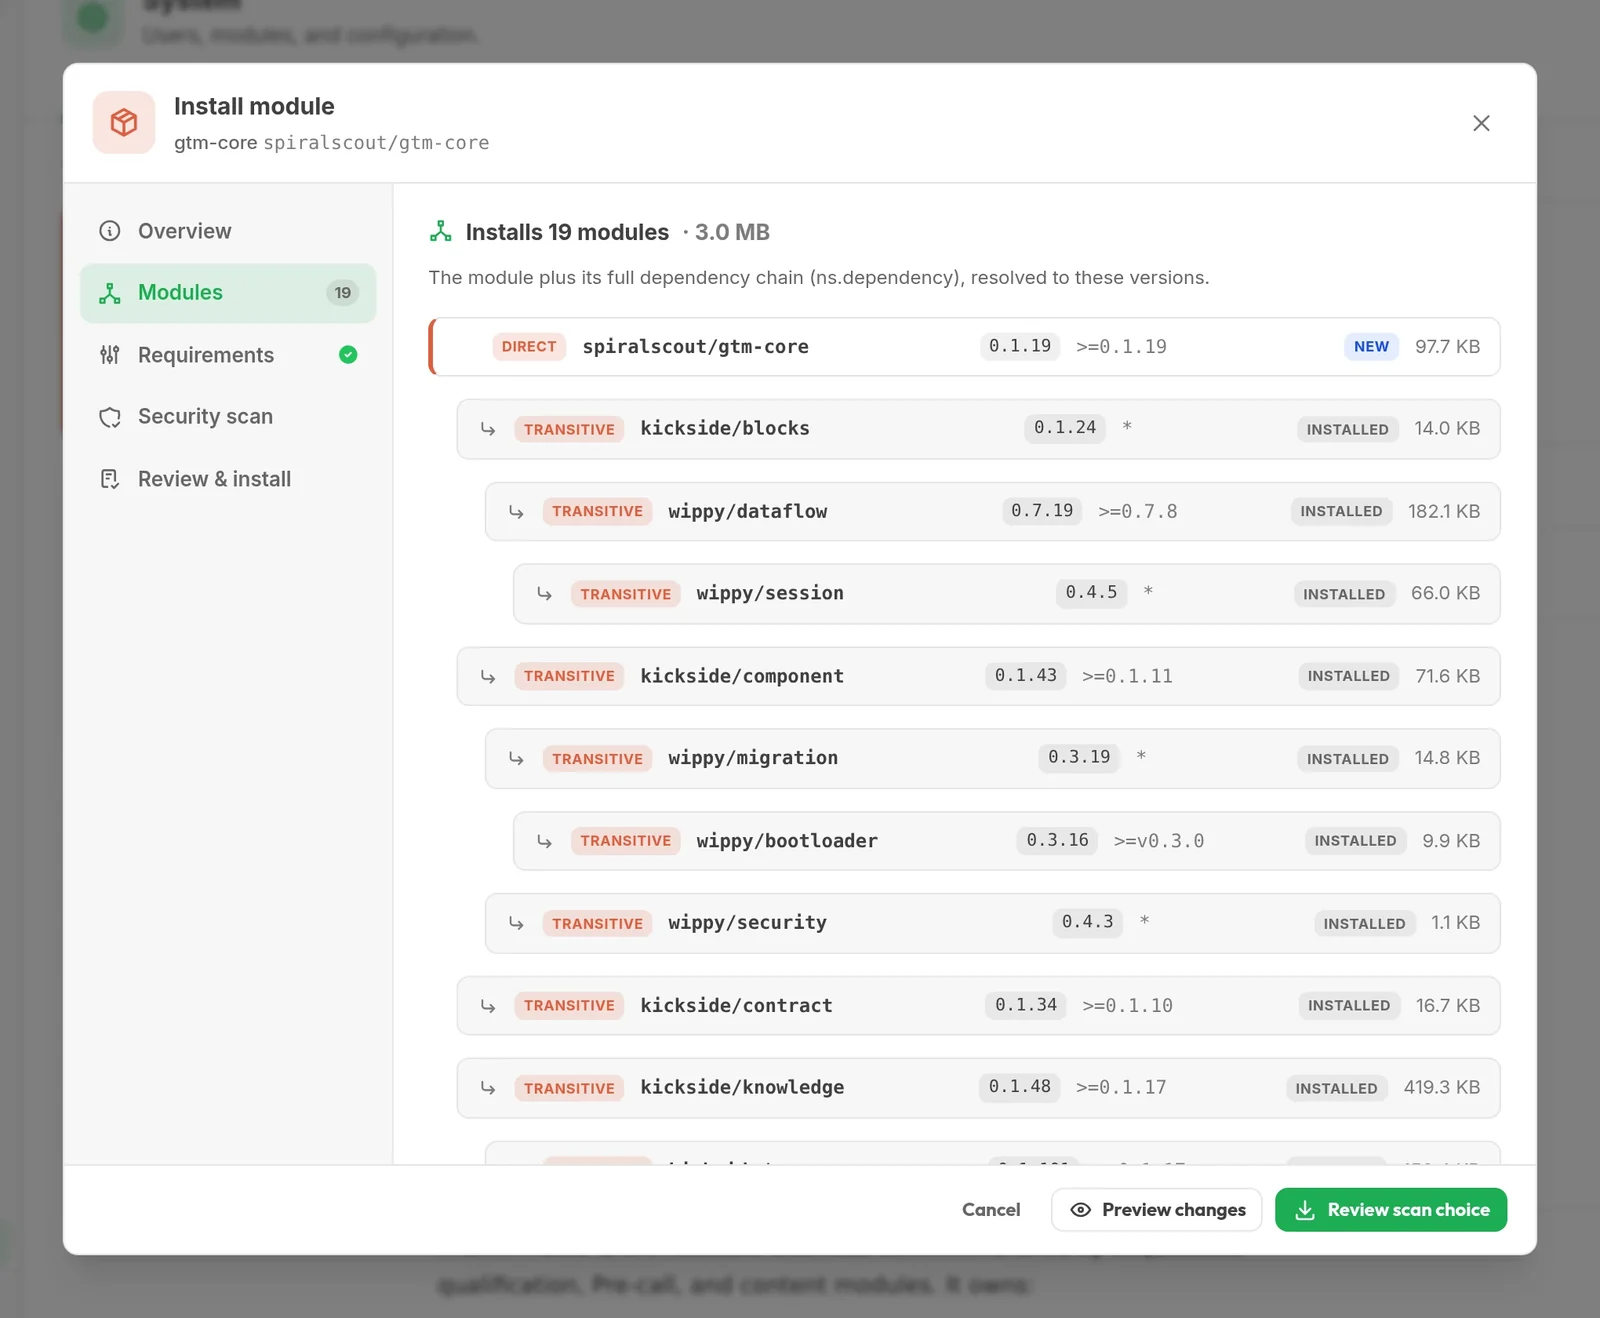Viewport: 1600px width, 1318px height.
Task: Select the kickside/knowledge module row
Action: point(979,1088)
